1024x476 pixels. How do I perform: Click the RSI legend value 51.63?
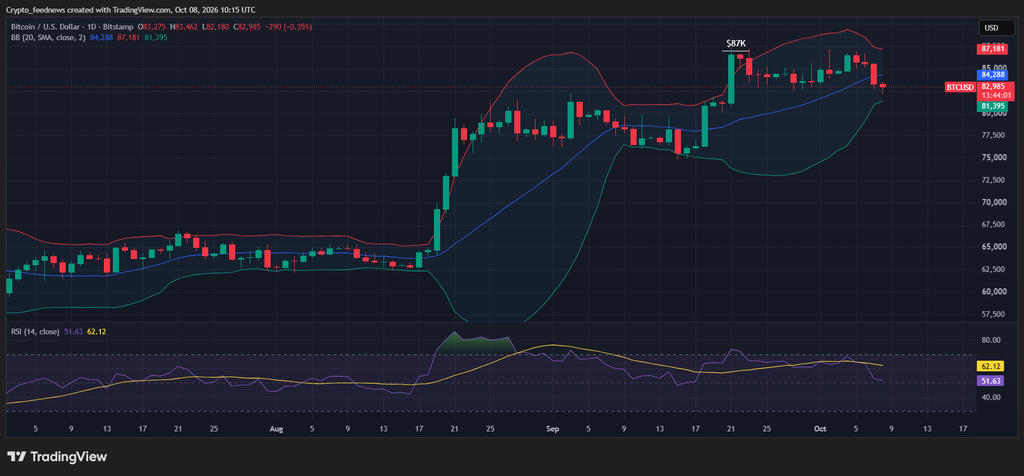coord(73,332)
